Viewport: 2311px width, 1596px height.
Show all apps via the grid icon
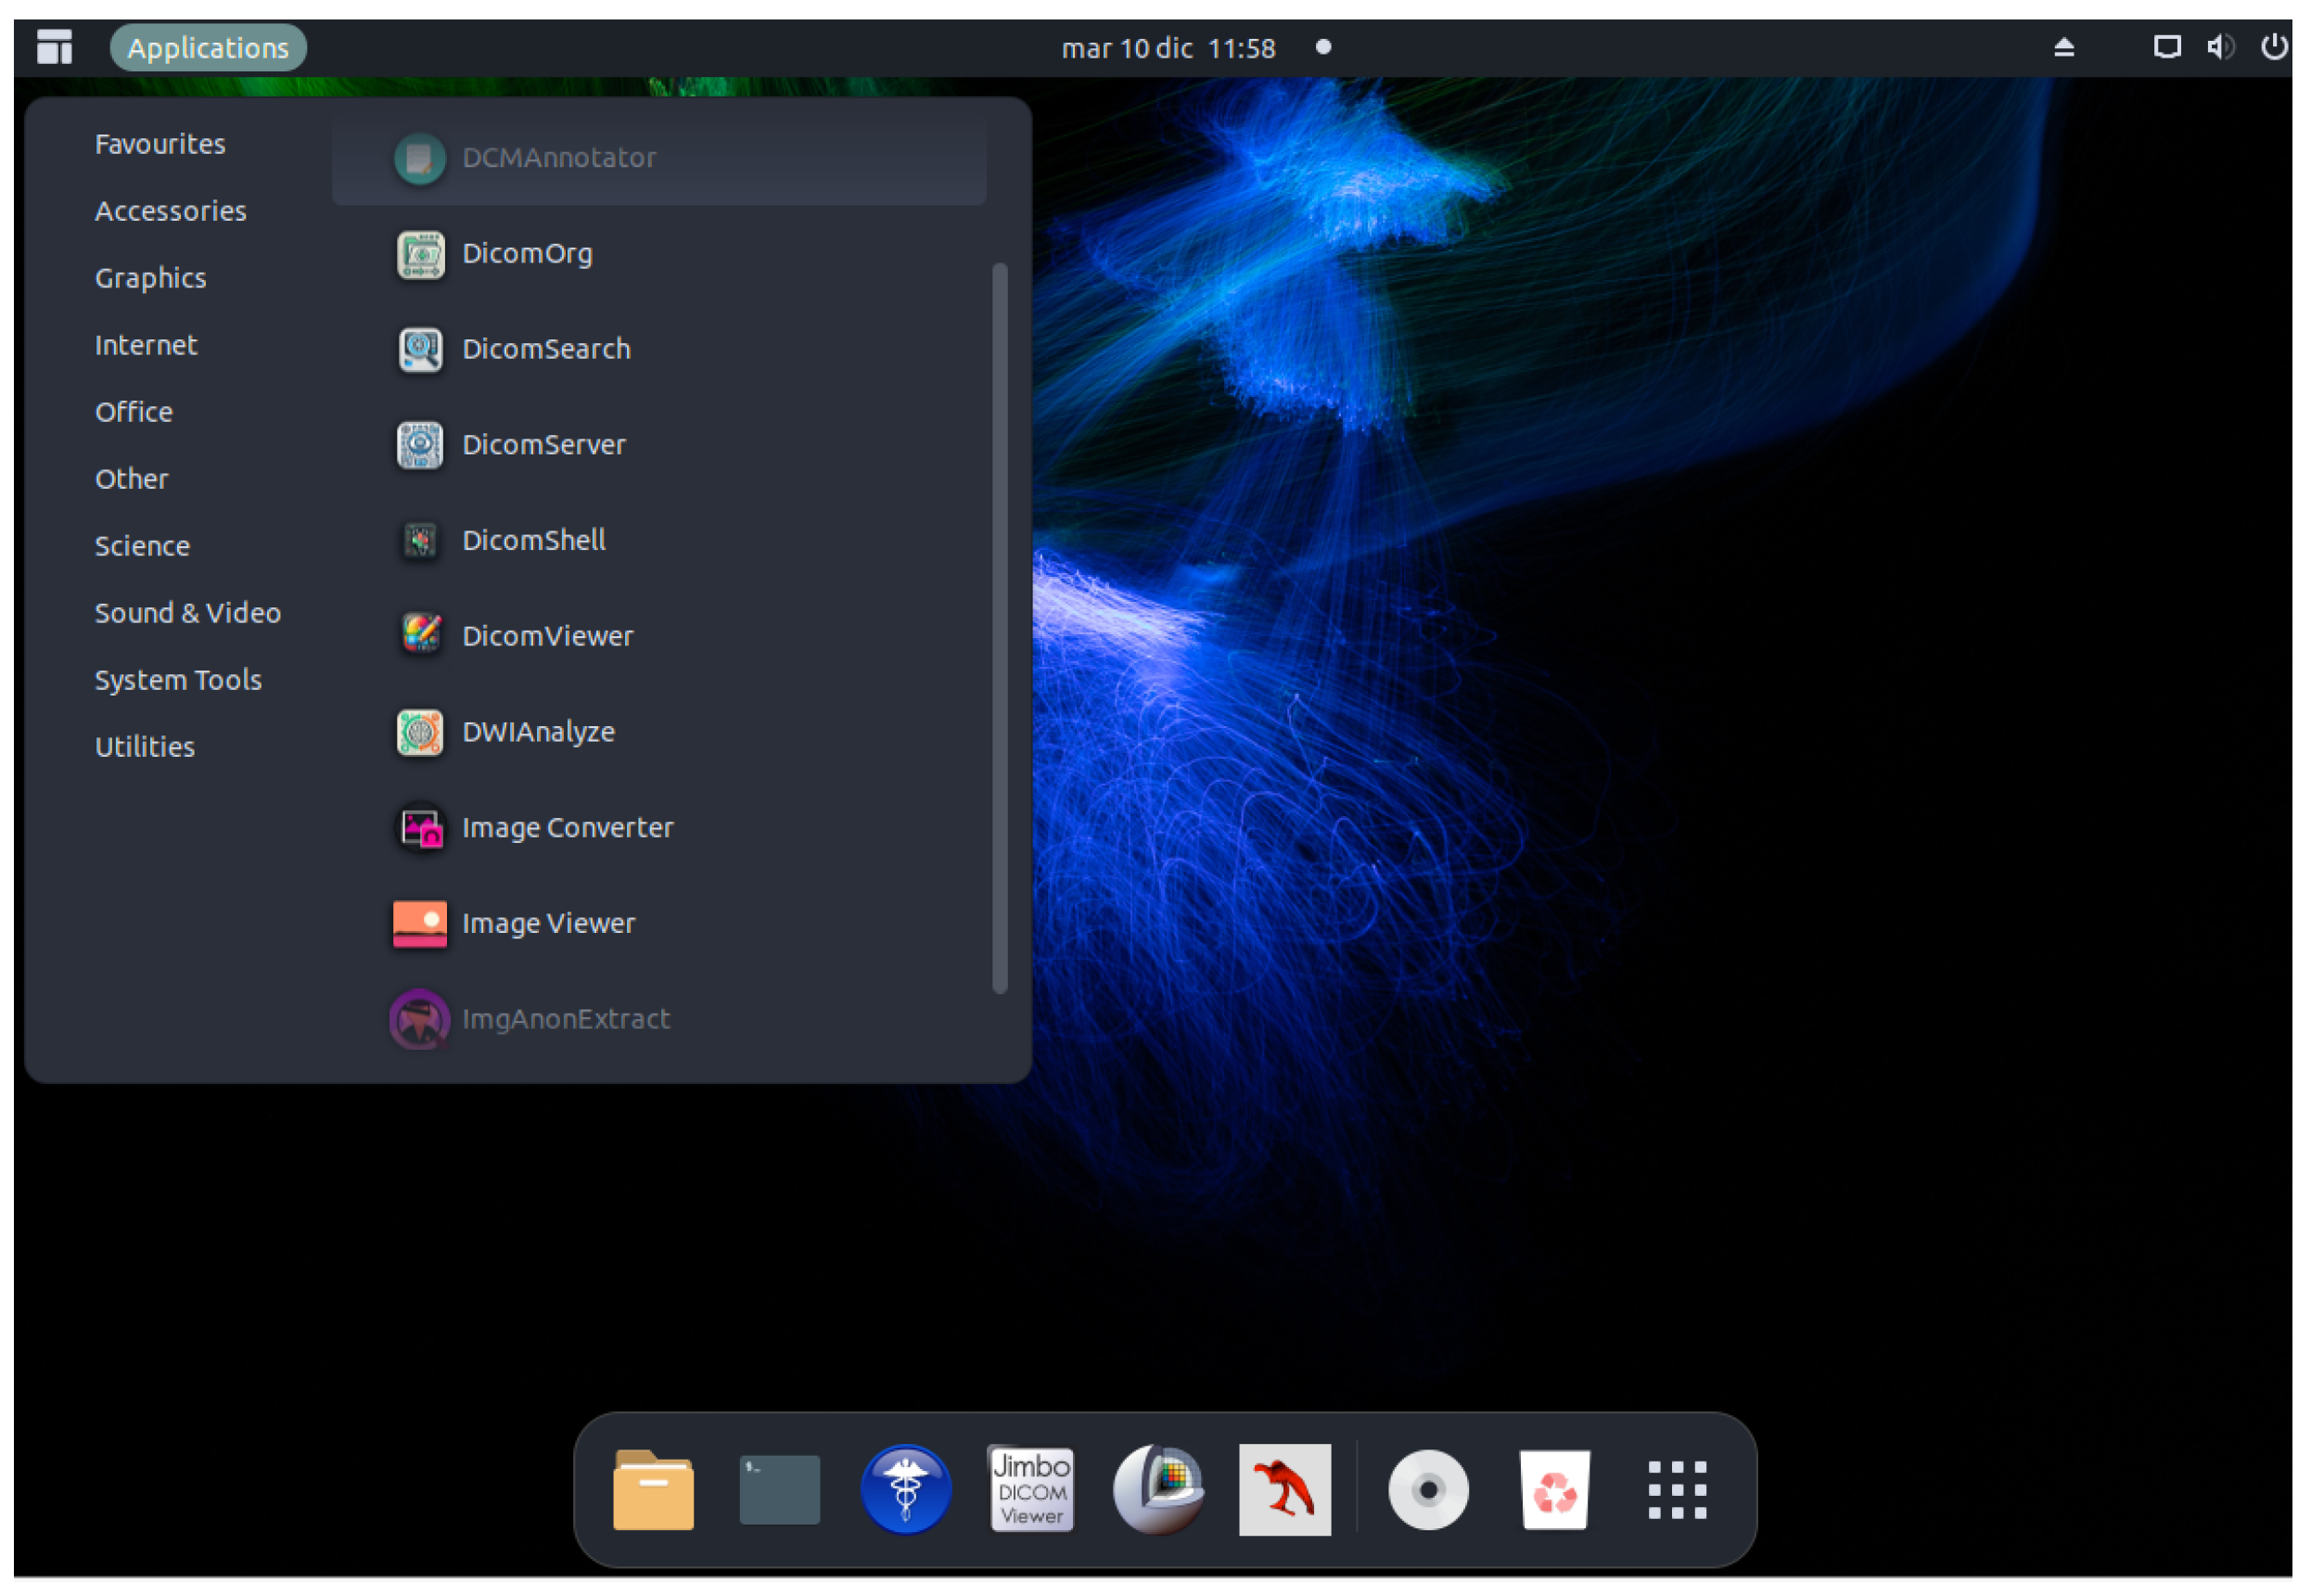tap(1677, 1490)
